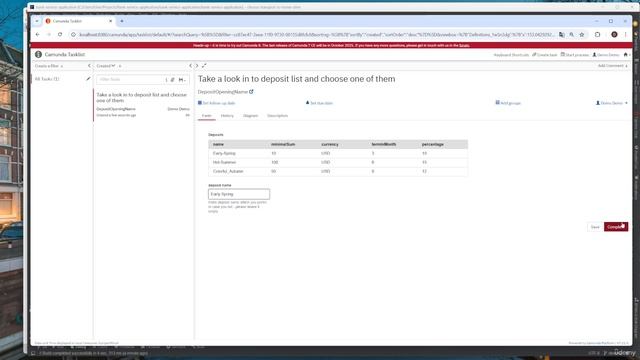Click Add groups
Viewport: 640px width, 360px height.
(x=508, y=103)
